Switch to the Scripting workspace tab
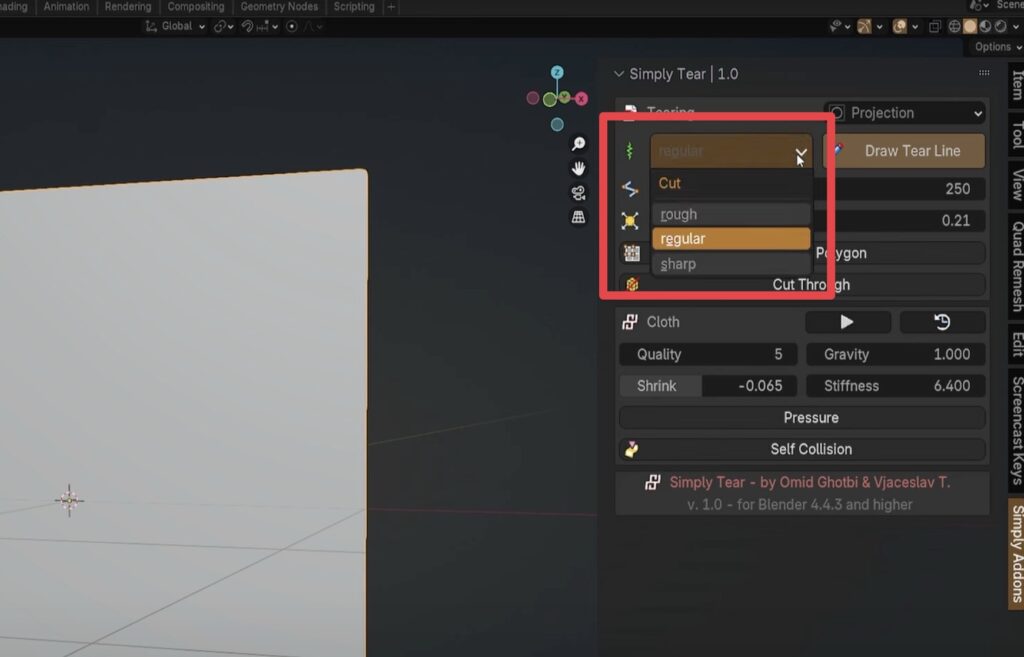1024x657 pixels. pyautogui.click(x=354, y=7)
